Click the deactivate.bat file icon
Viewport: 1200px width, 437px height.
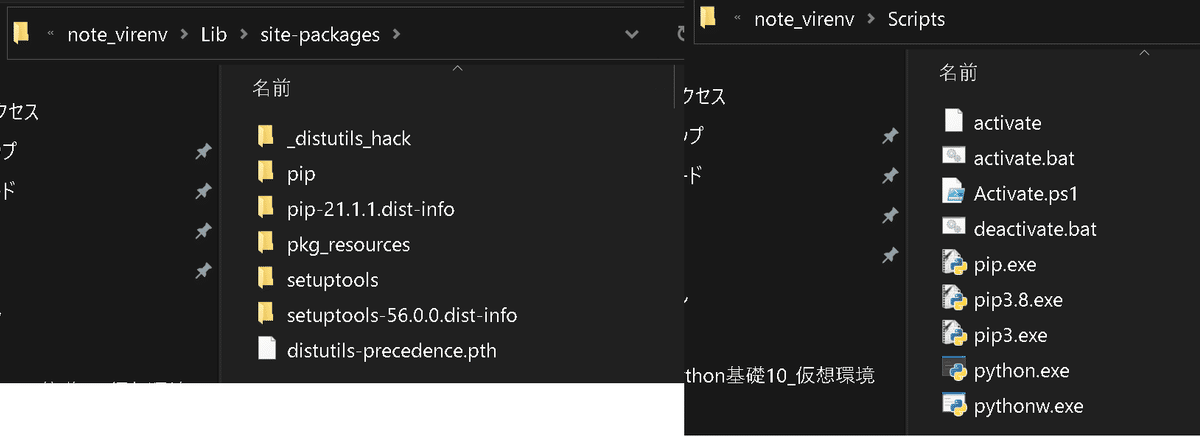pos(953,228)
